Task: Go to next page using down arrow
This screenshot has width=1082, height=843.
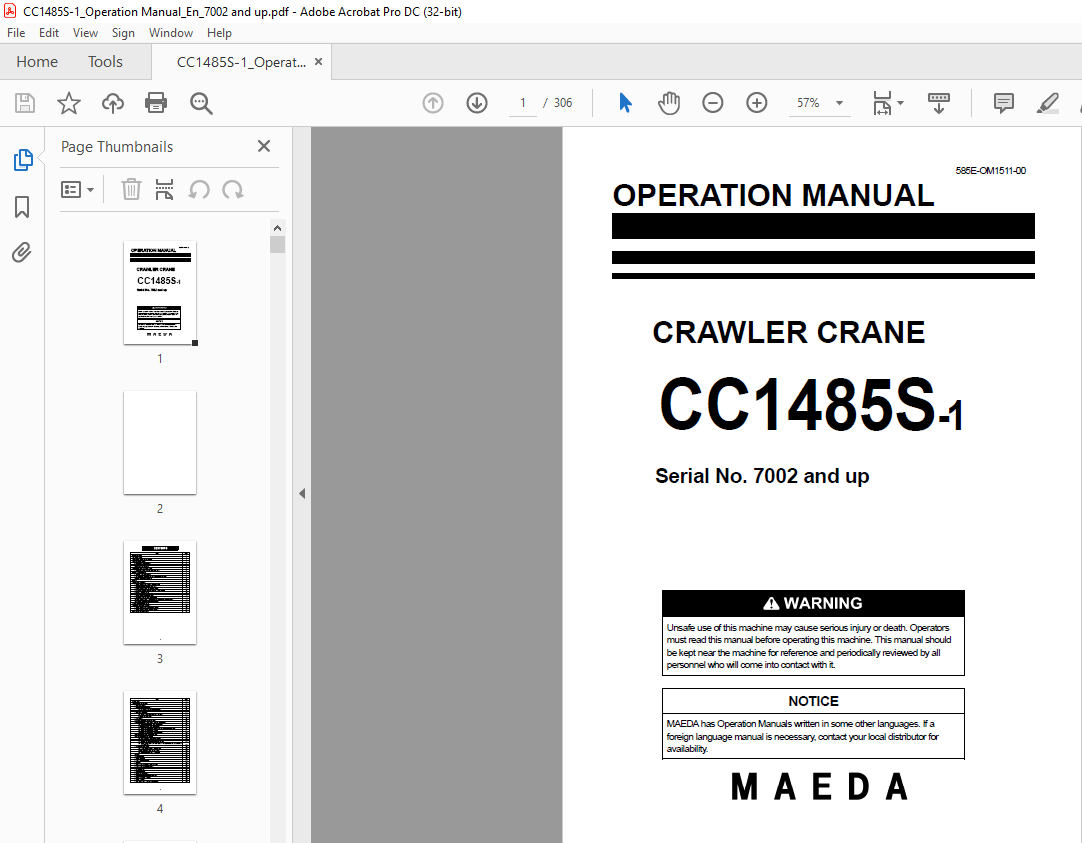Action: [x=477, y=103]
